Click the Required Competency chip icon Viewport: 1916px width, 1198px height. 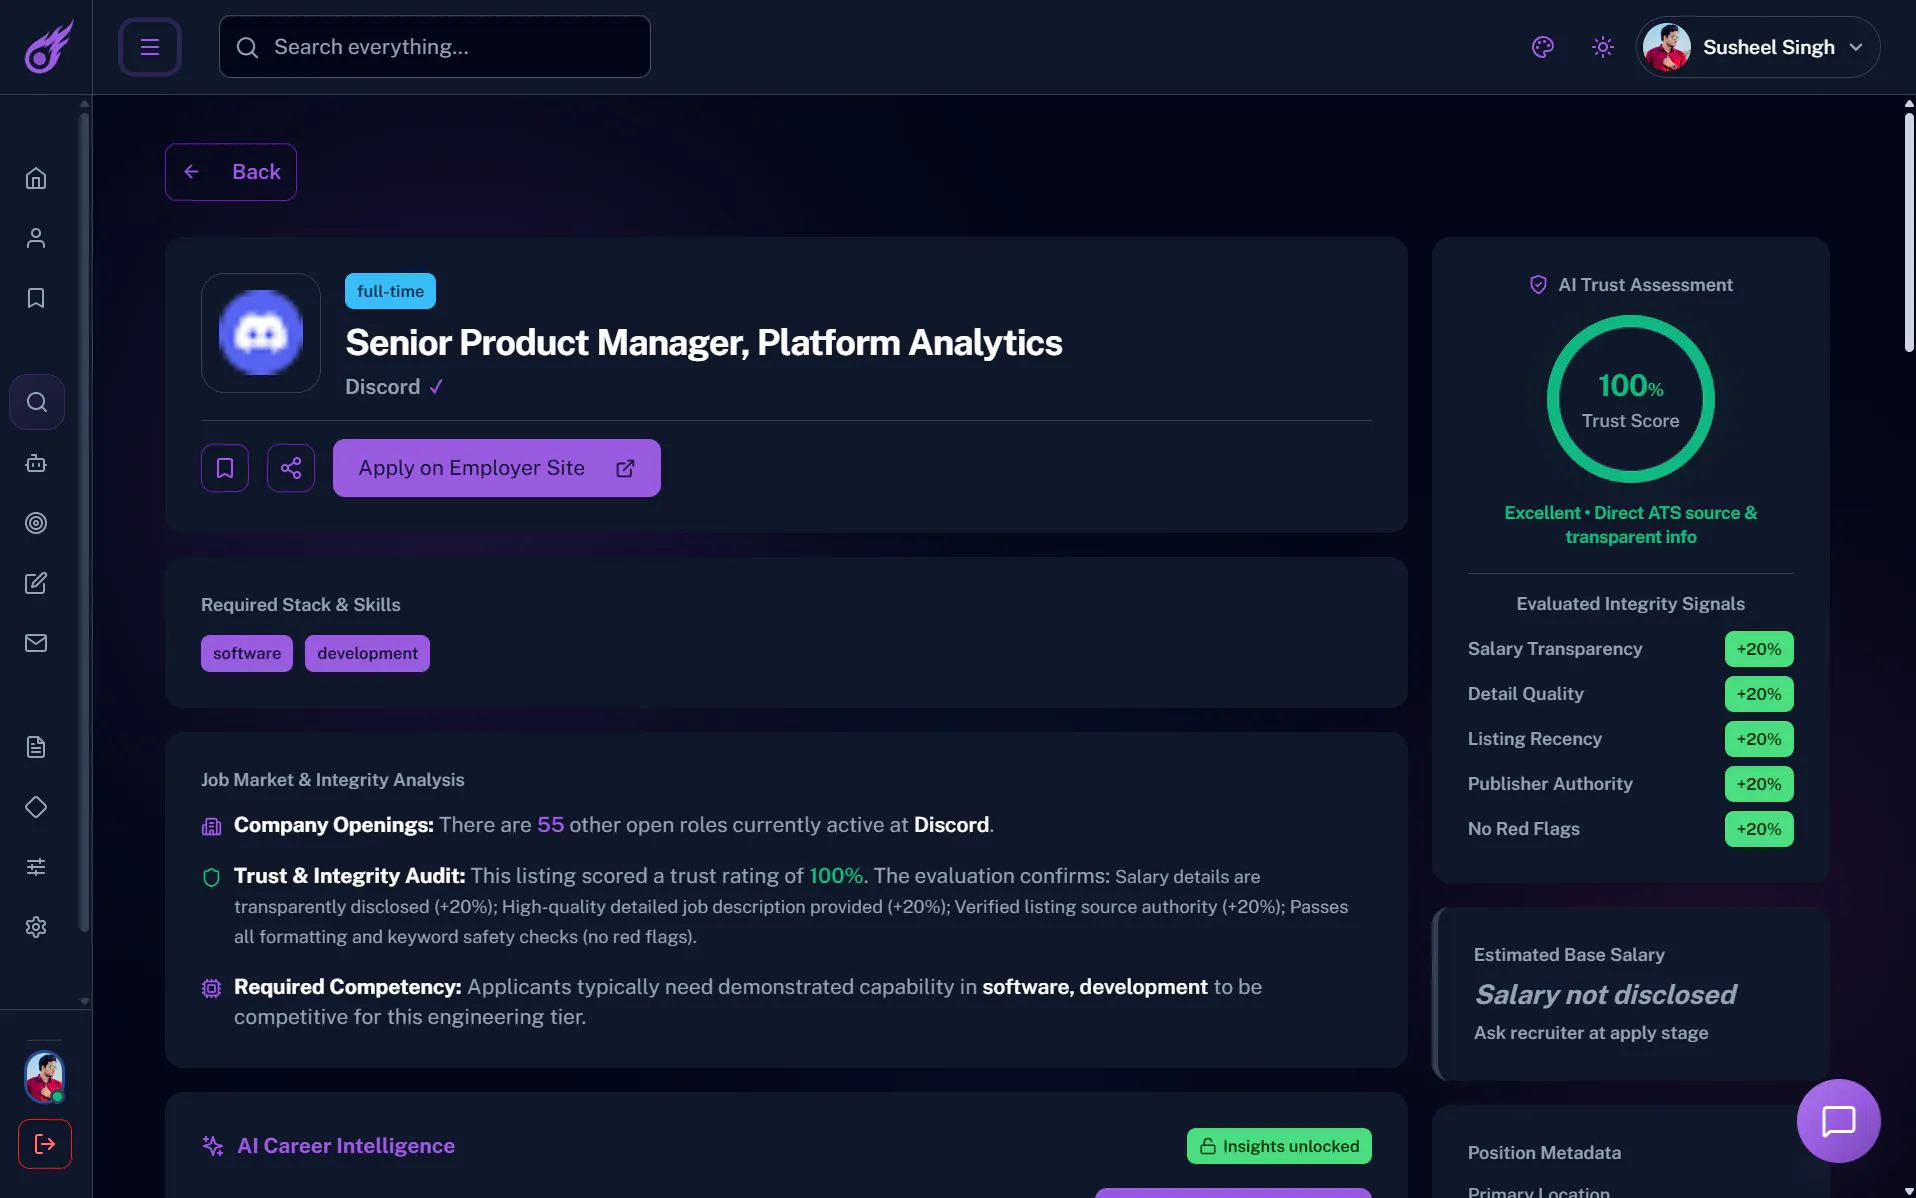pyautogui.click(x=211, y=988)
